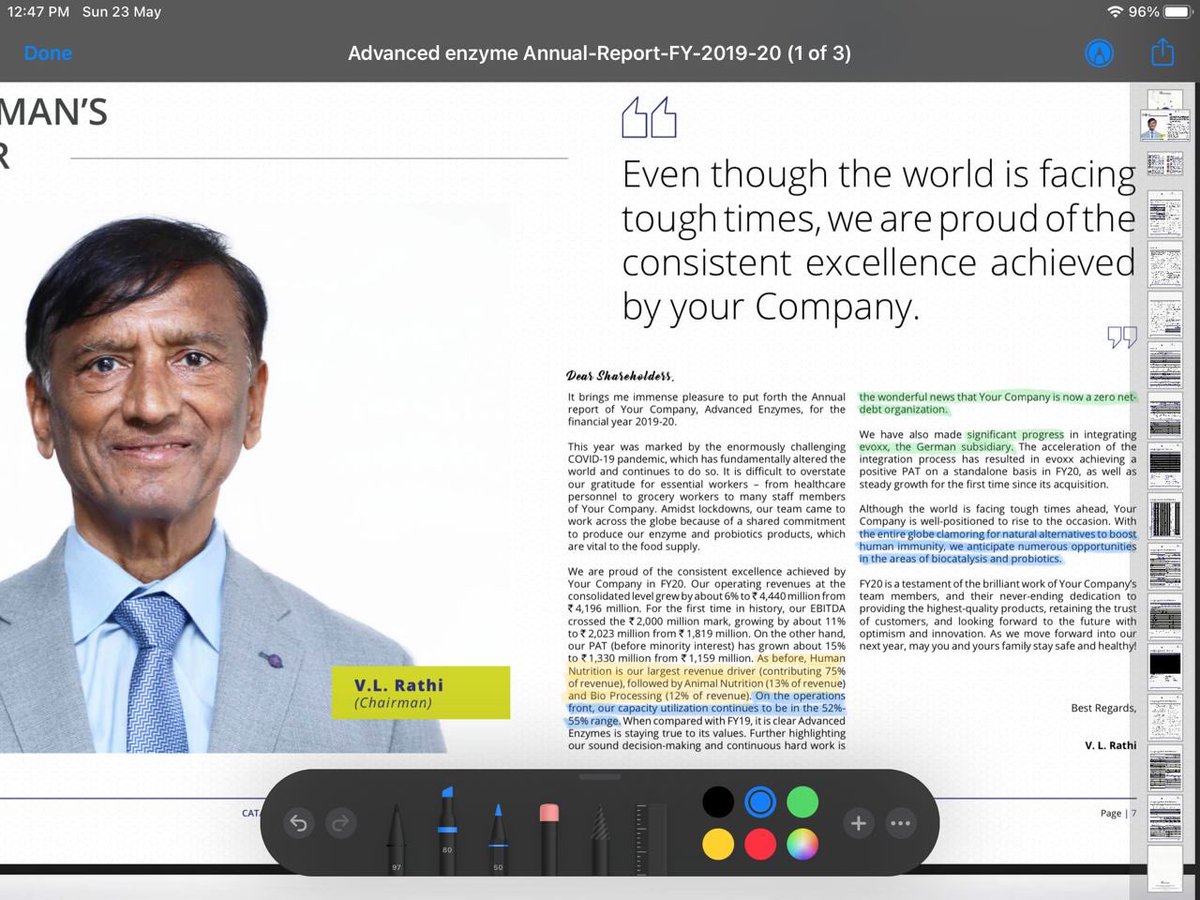Choose the black color swatch
1200x900 pixels.
click(718, 801)
